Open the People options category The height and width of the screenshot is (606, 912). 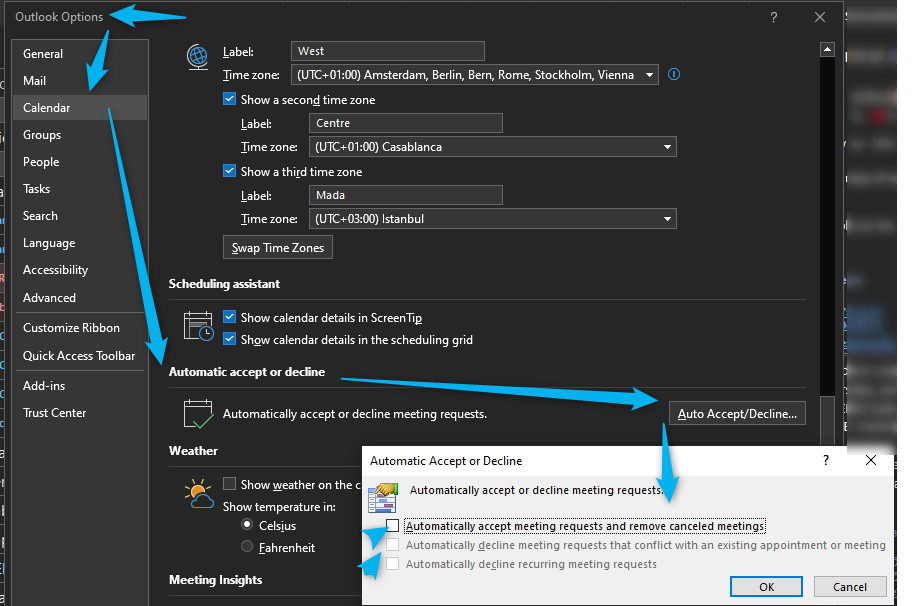(80, 162)
